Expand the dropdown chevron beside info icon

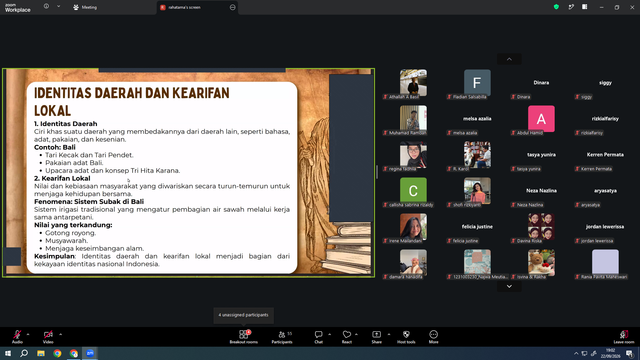coord(58,7)
